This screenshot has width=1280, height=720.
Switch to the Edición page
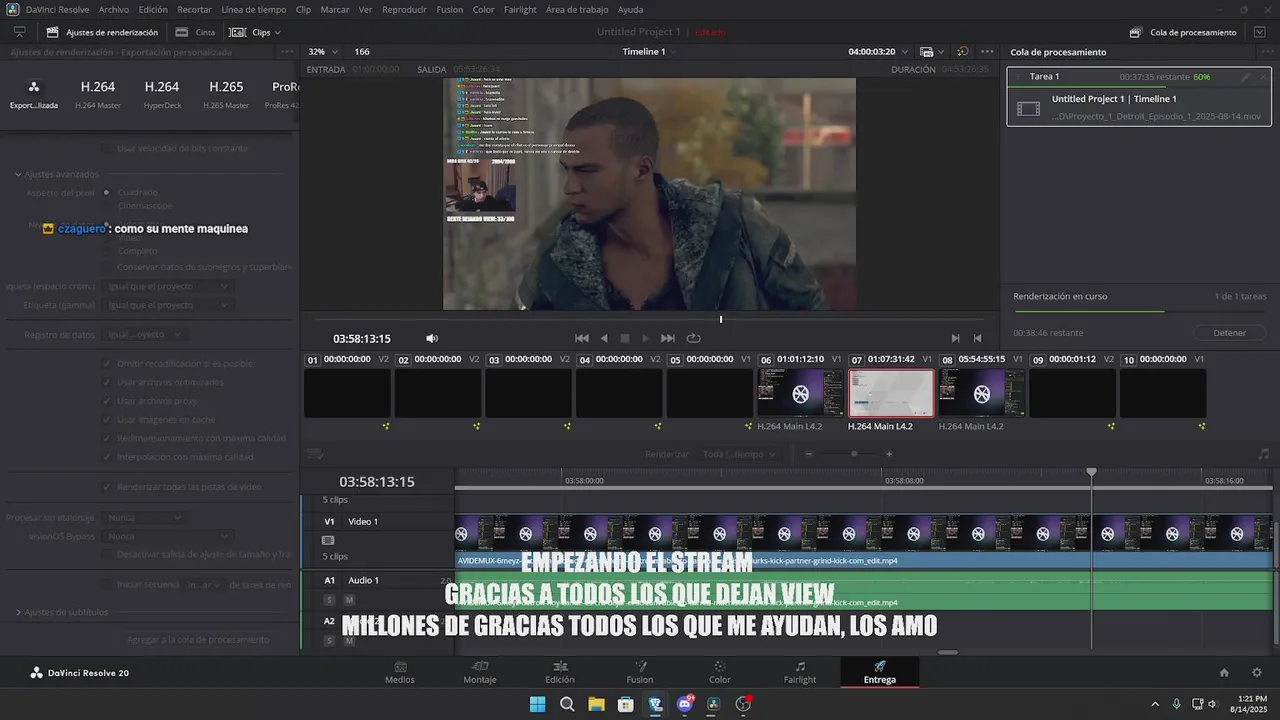(x=560, y=673)
